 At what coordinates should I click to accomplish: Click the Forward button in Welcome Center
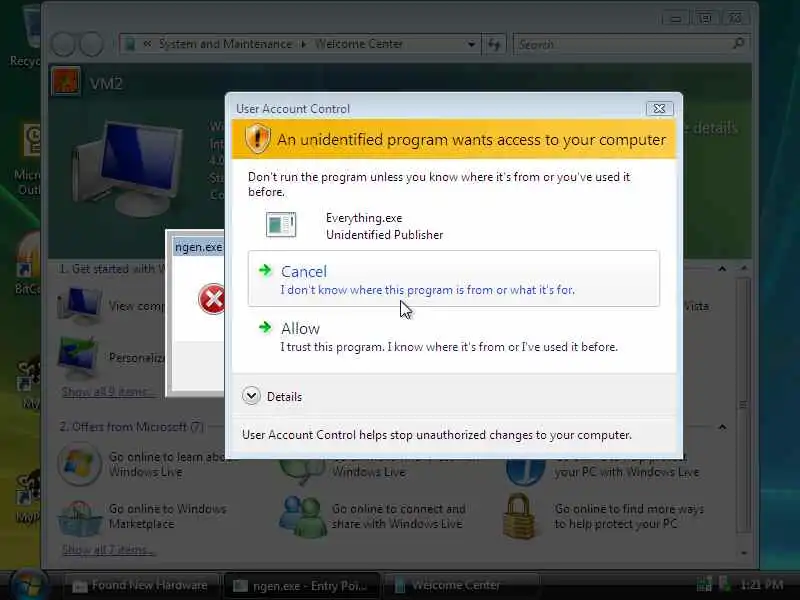coord(92,44)
